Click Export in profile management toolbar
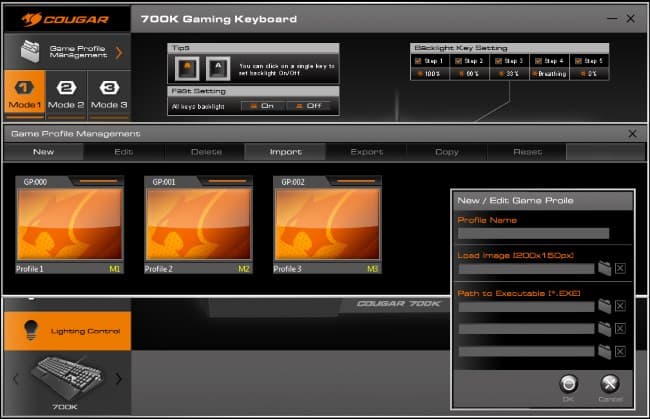 tap(366, 152)
